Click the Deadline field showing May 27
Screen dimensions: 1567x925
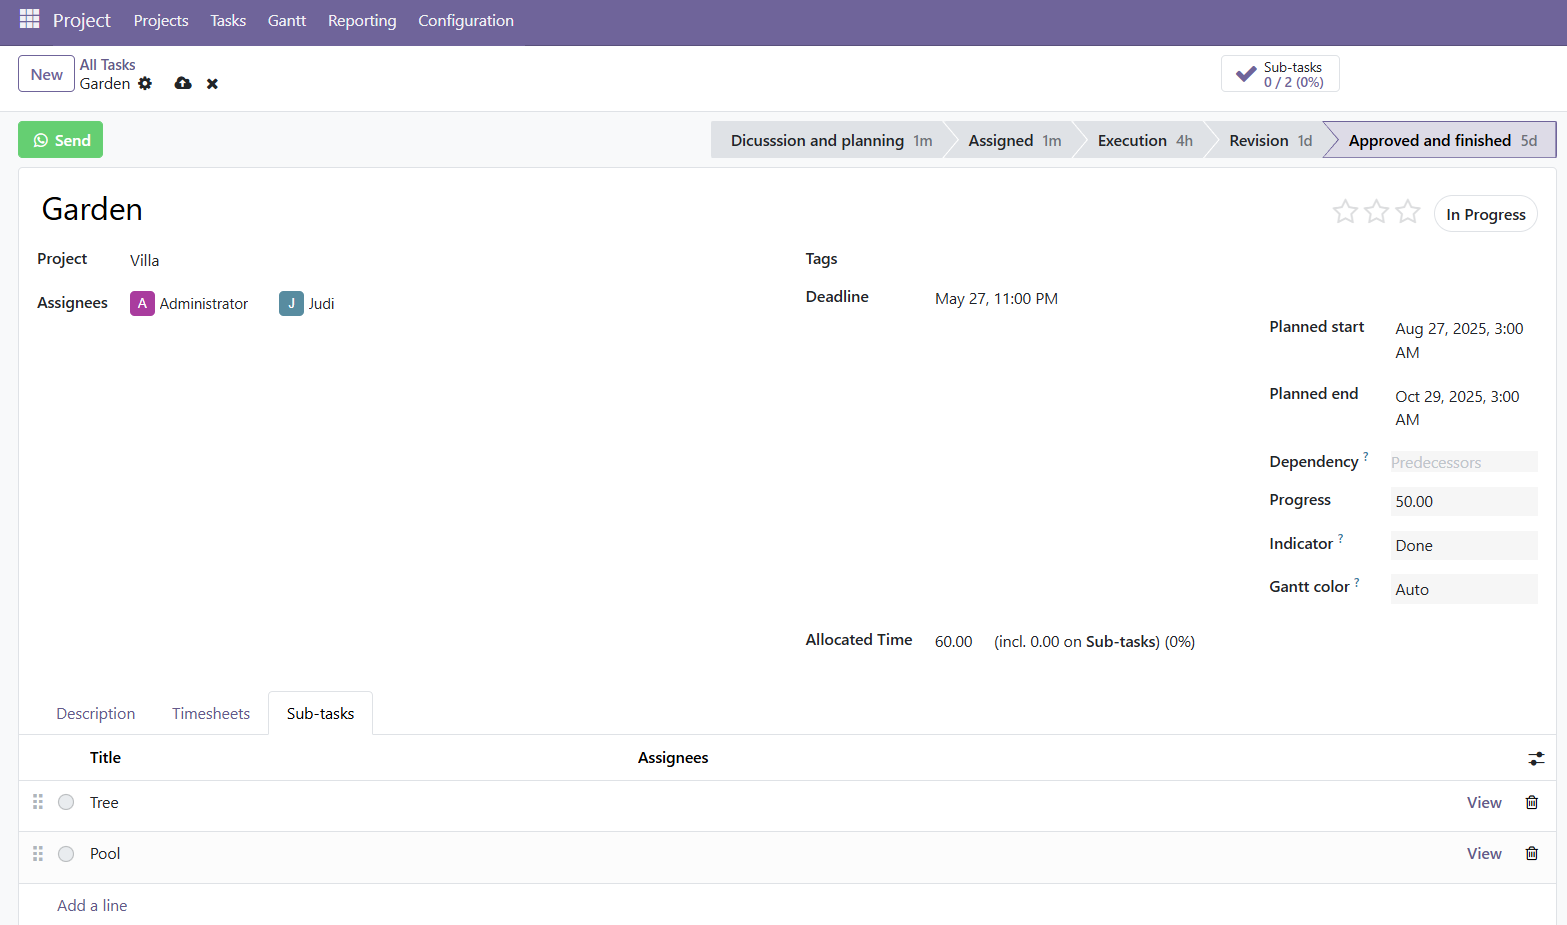click(x=996, y=297)
